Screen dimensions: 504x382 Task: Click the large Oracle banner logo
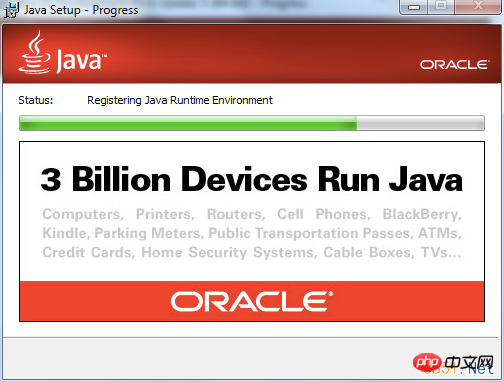click(x=252, y=301)
